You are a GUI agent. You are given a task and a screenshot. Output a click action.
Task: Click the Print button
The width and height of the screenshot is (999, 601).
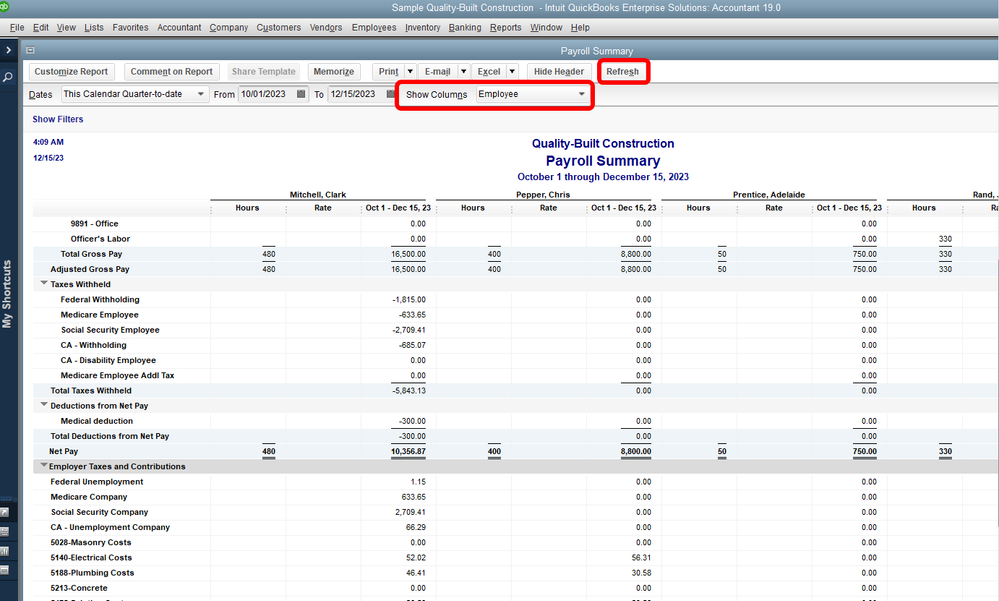click(389, 71)
